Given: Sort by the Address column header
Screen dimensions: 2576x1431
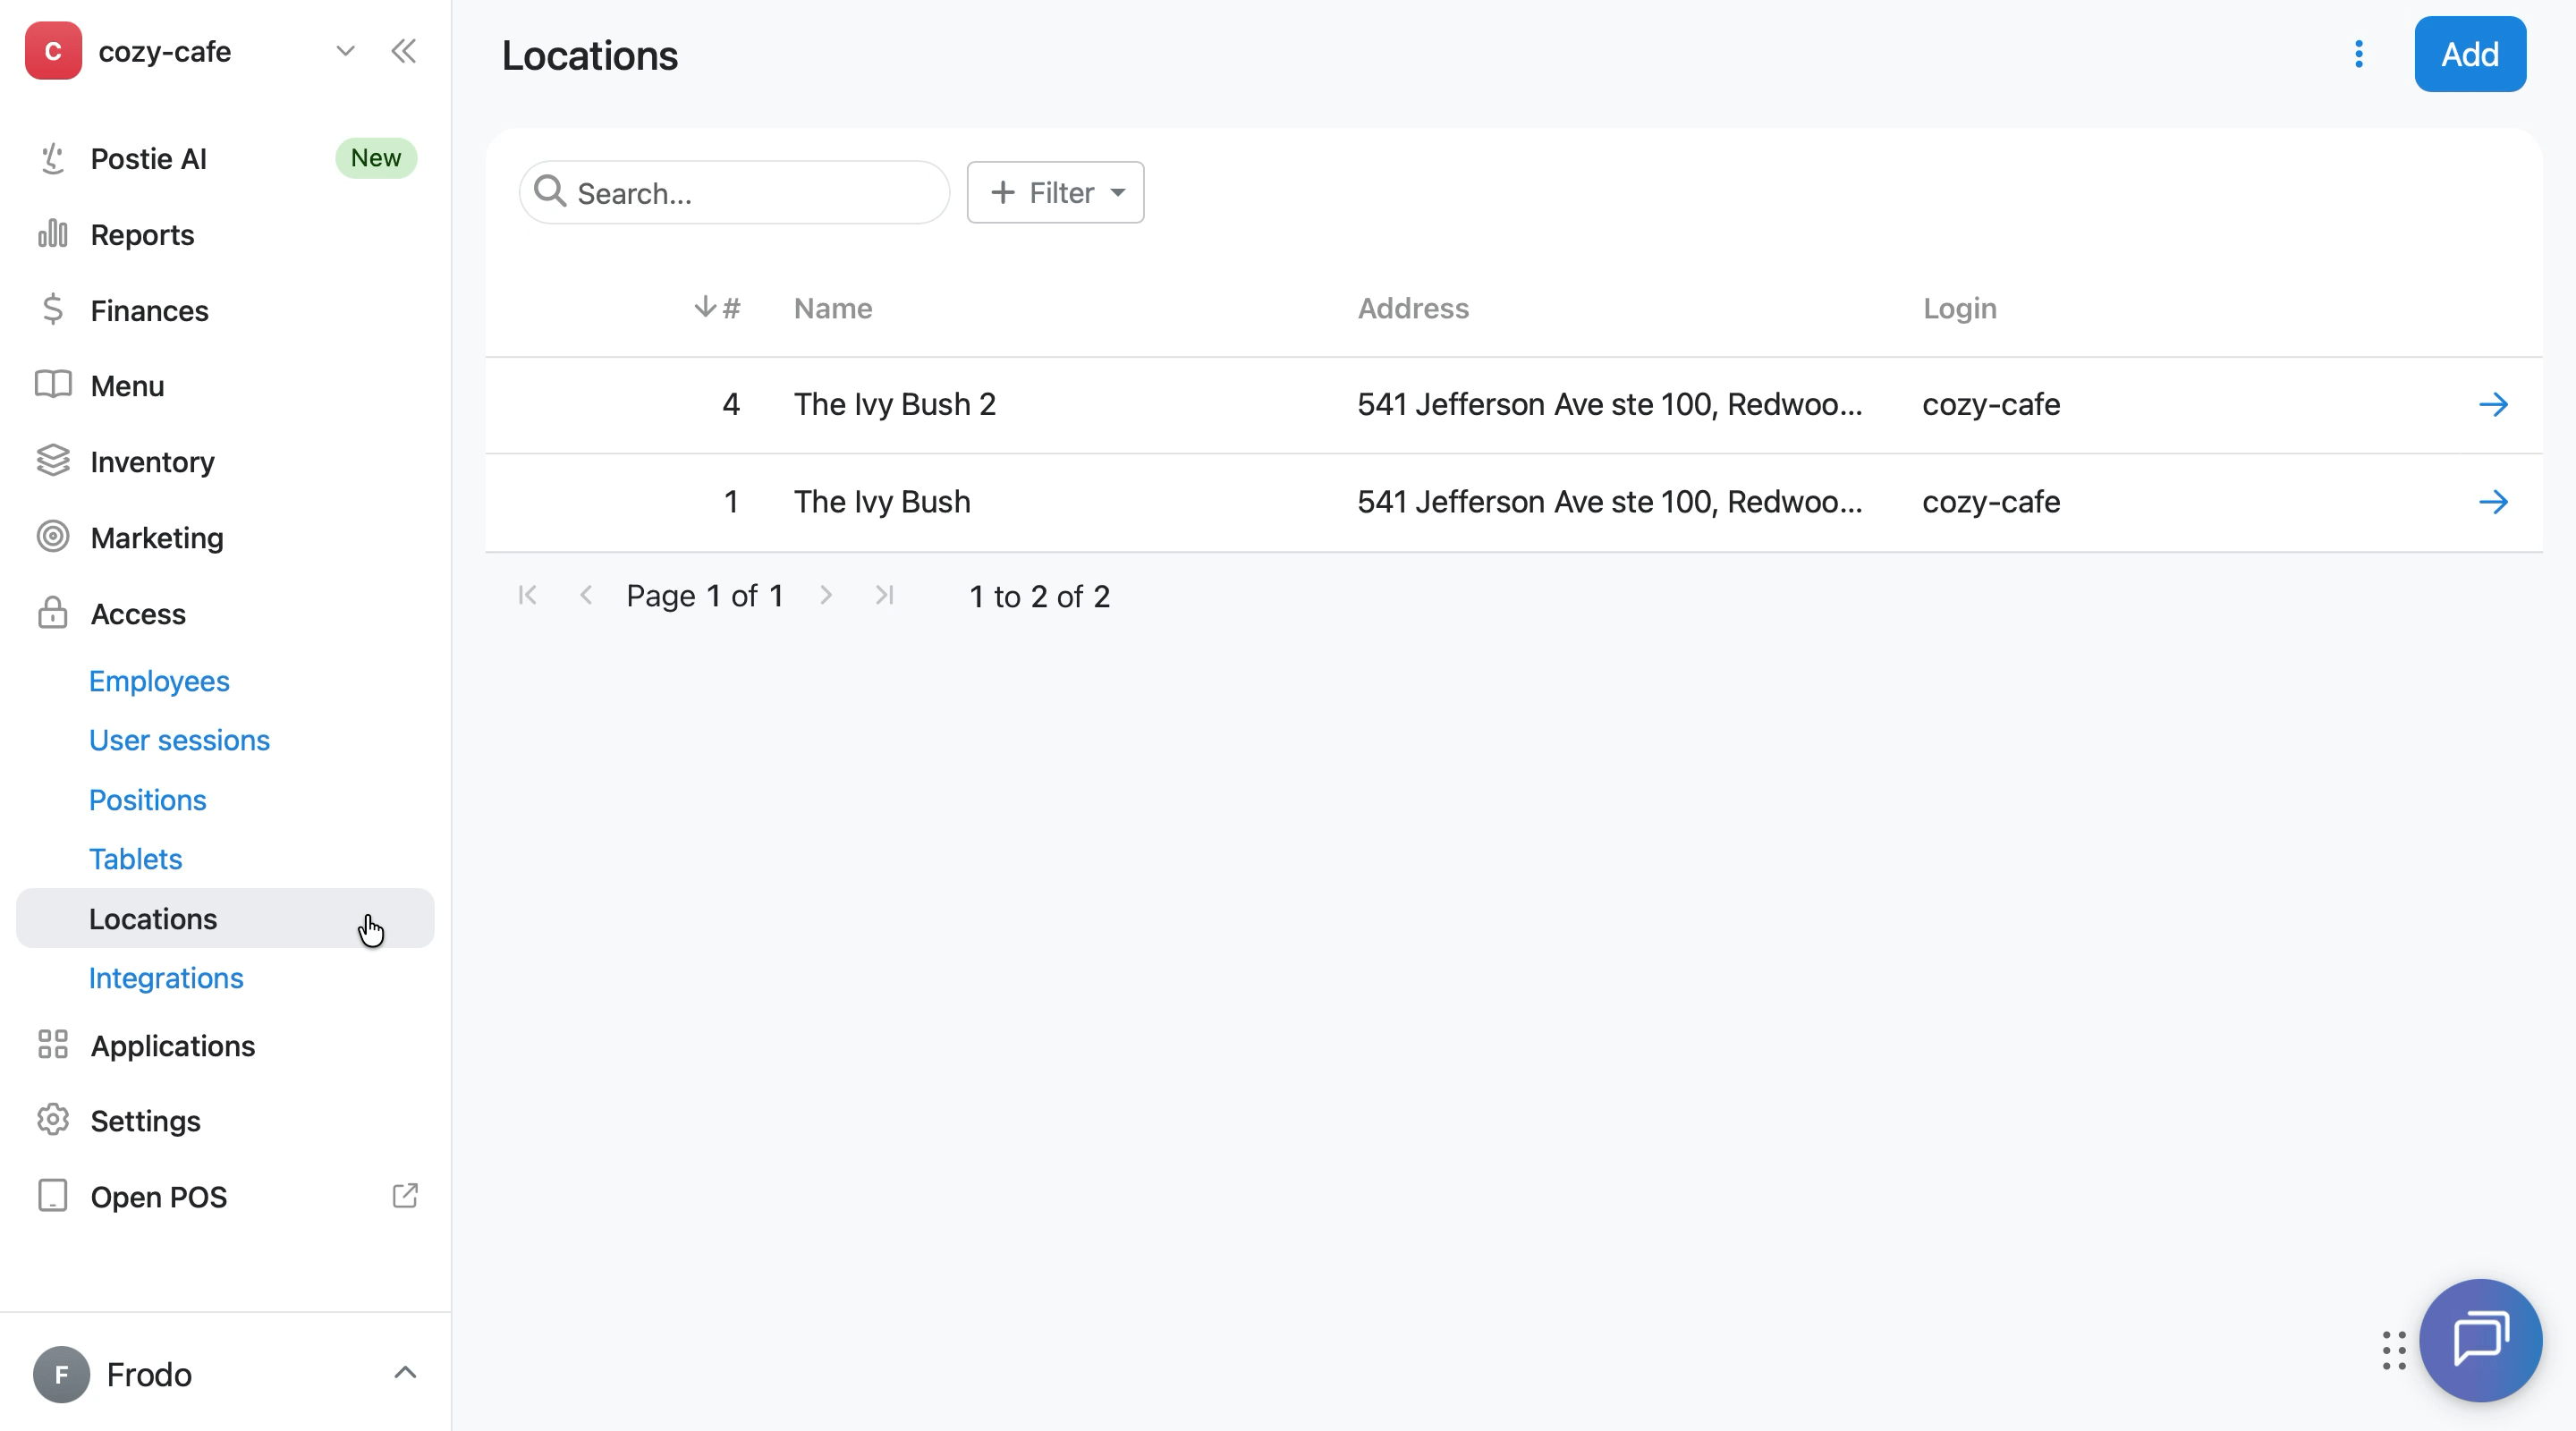Looking at the screenshot, I should click(x=1413, y=308).
